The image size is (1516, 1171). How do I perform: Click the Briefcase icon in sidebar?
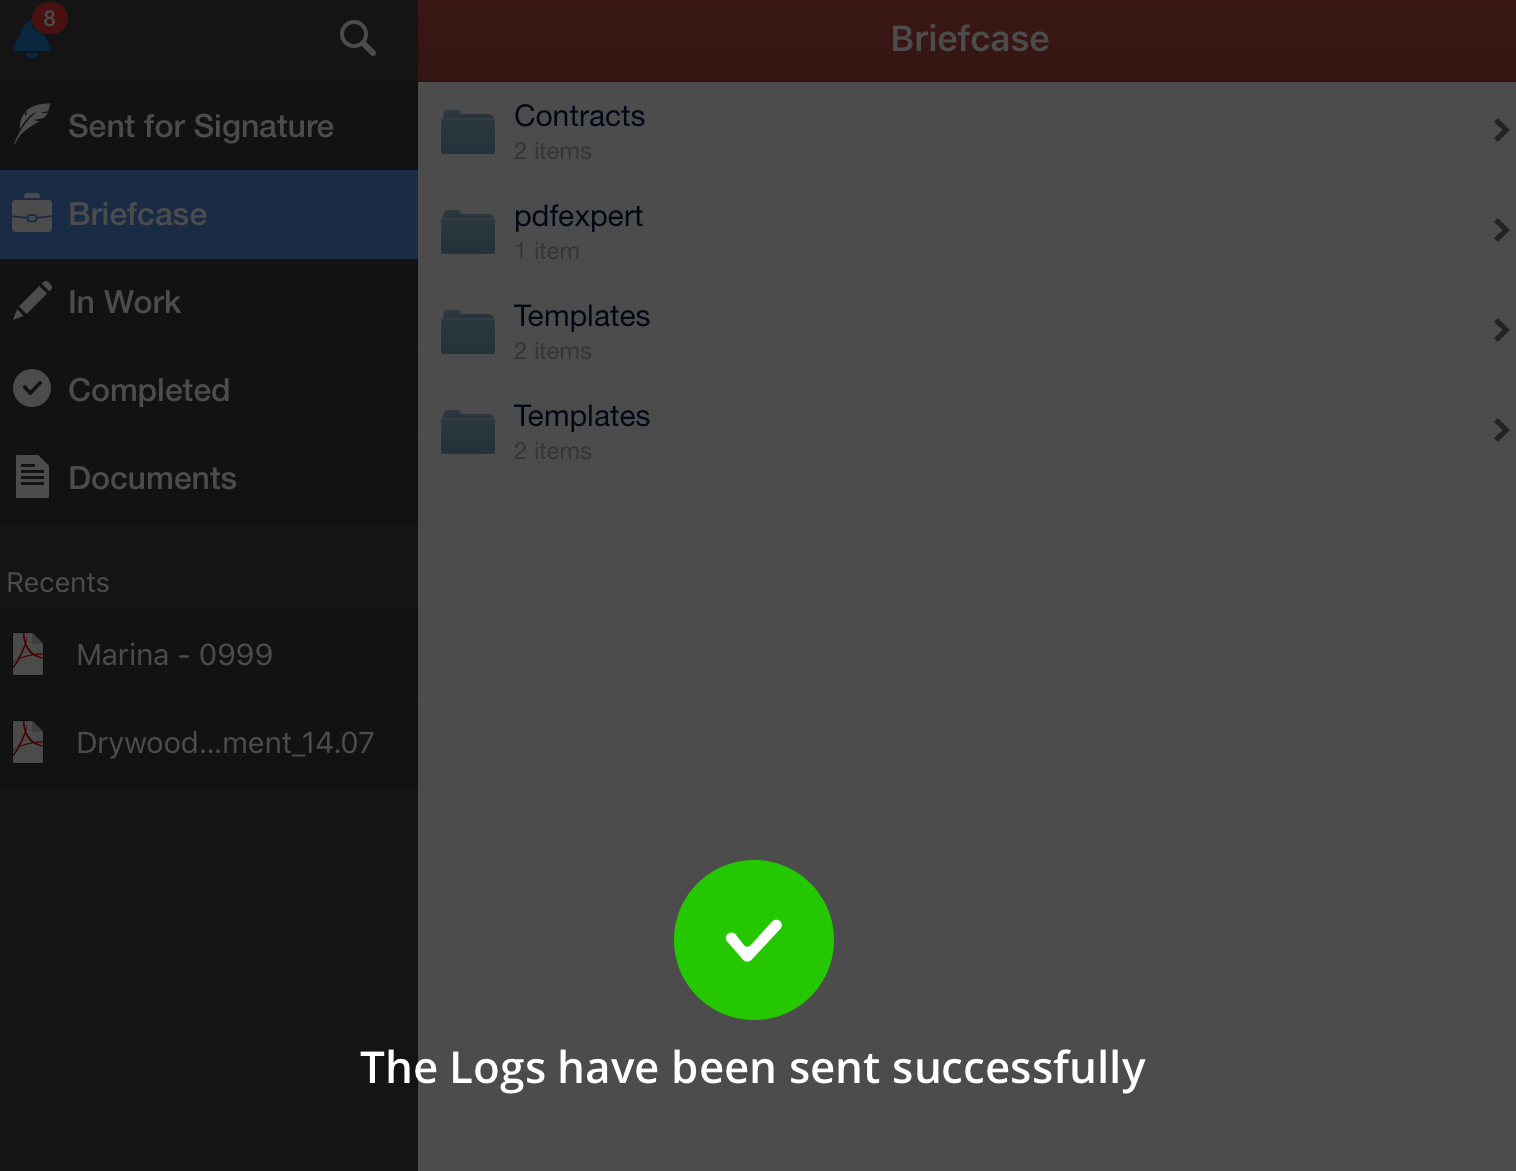pos(32,214)
